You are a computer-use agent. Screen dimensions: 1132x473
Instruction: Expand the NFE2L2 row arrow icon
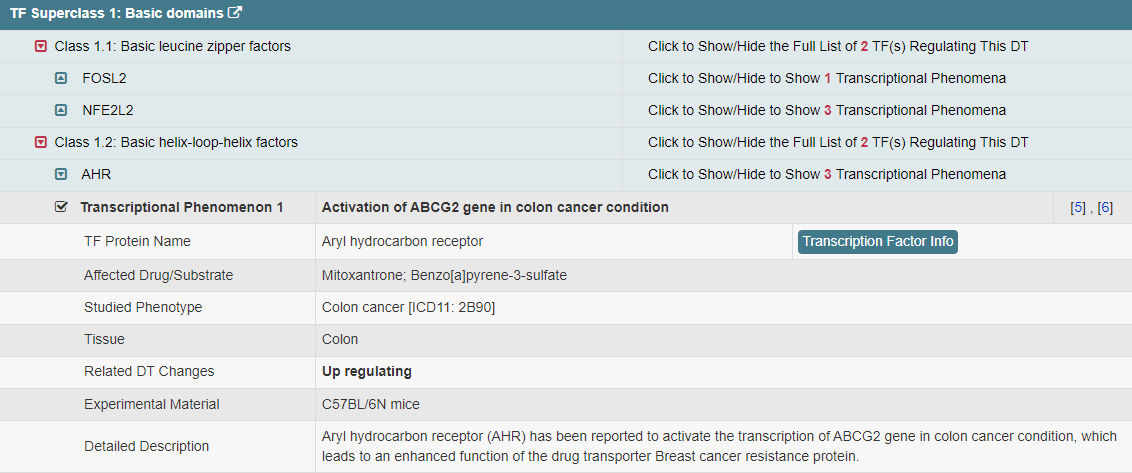click(61, 110)
